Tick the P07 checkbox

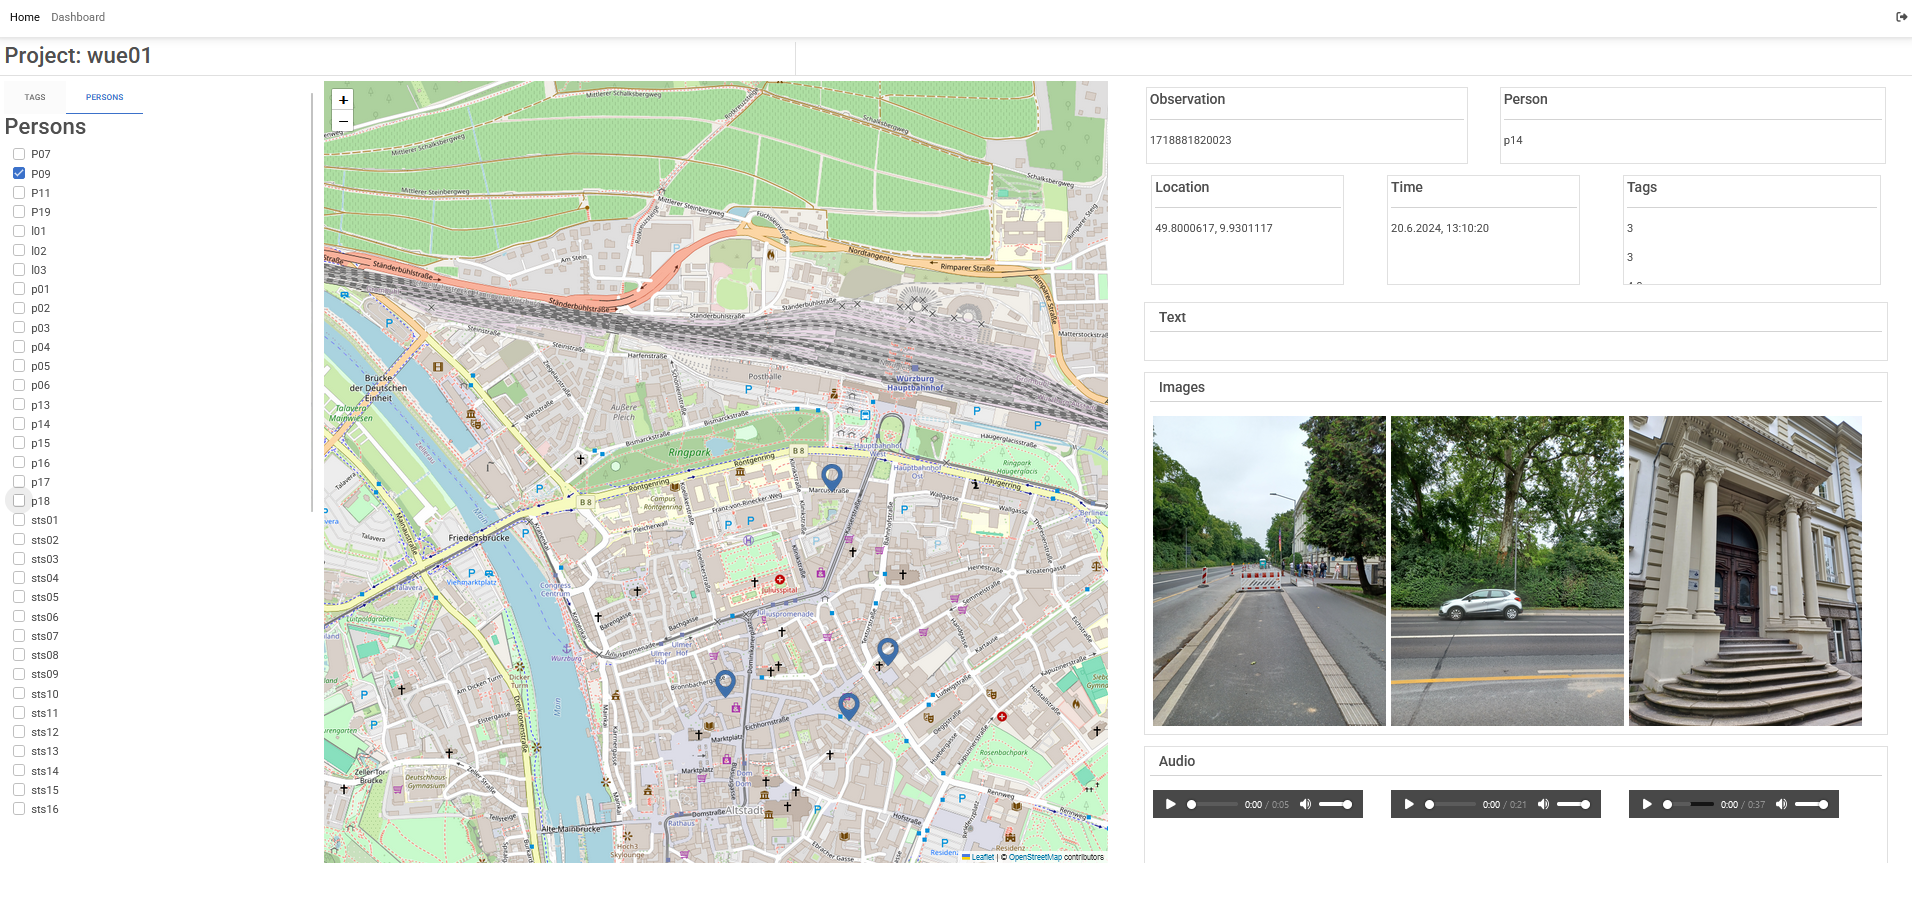coord(19,154)
